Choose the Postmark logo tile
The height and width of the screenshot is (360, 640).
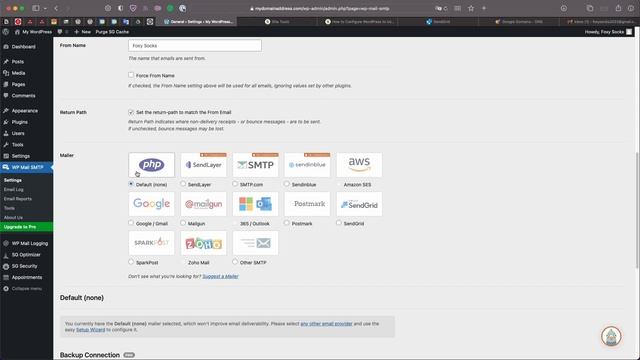307,204
